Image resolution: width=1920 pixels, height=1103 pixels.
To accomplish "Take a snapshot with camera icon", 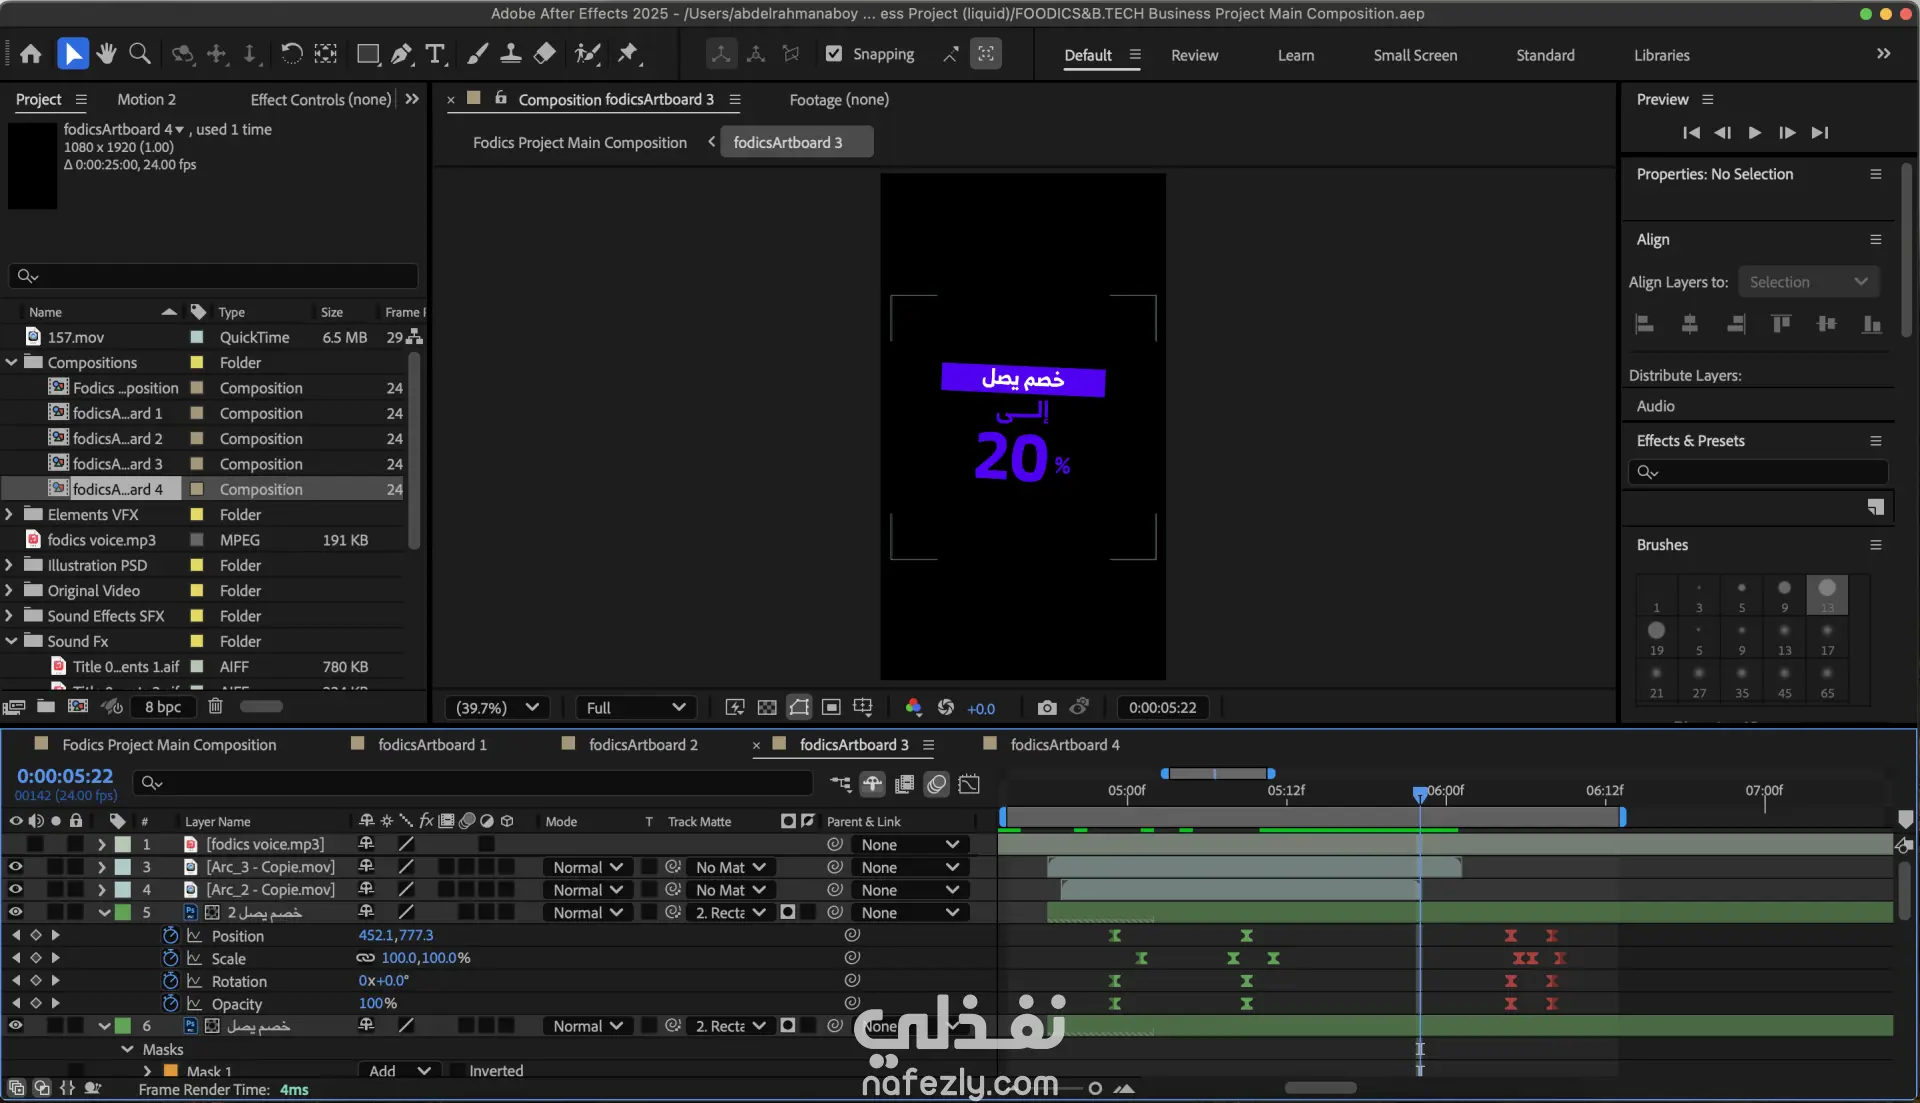I will tap(1046, 707).
